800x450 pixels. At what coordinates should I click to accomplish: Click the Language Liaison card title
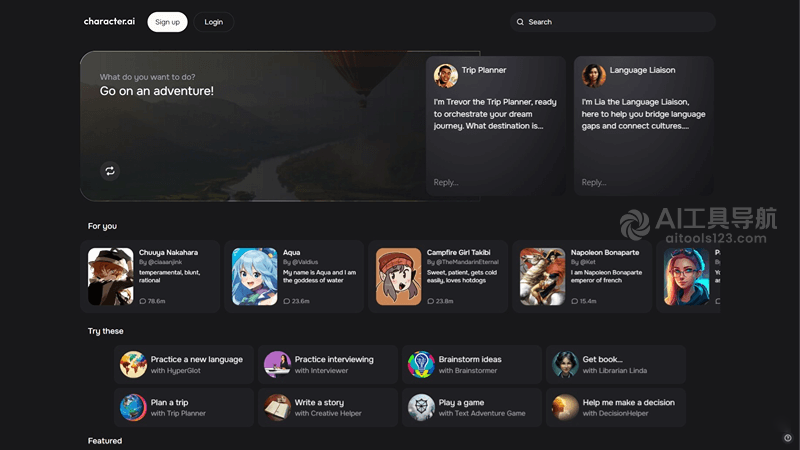point(642,70)
